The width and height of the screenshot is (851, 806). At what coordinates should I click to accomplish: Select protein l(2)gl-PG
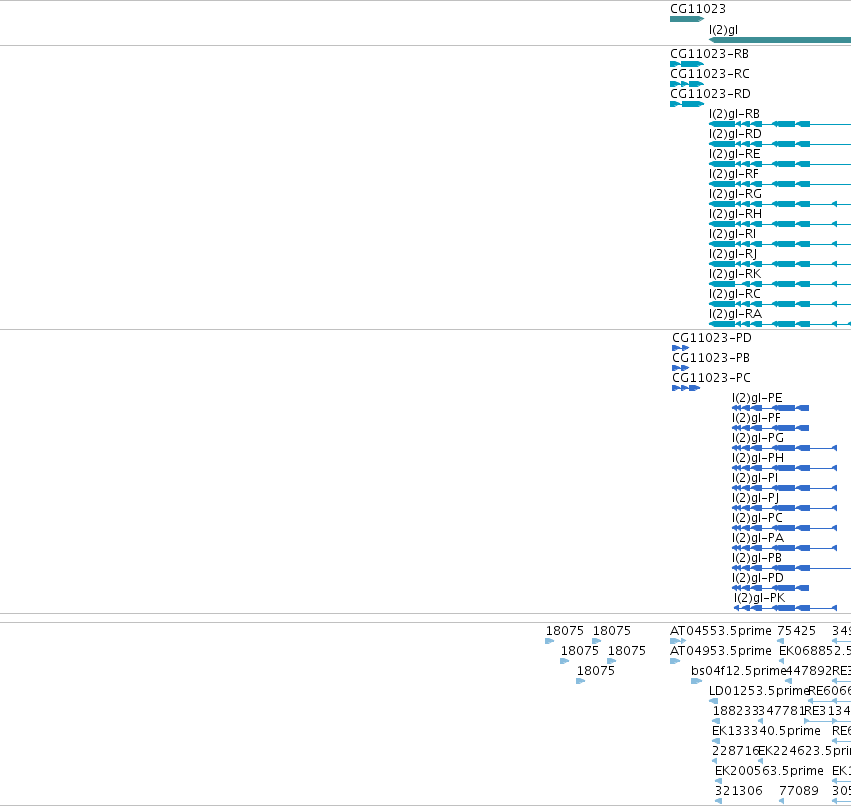point(785,448)
